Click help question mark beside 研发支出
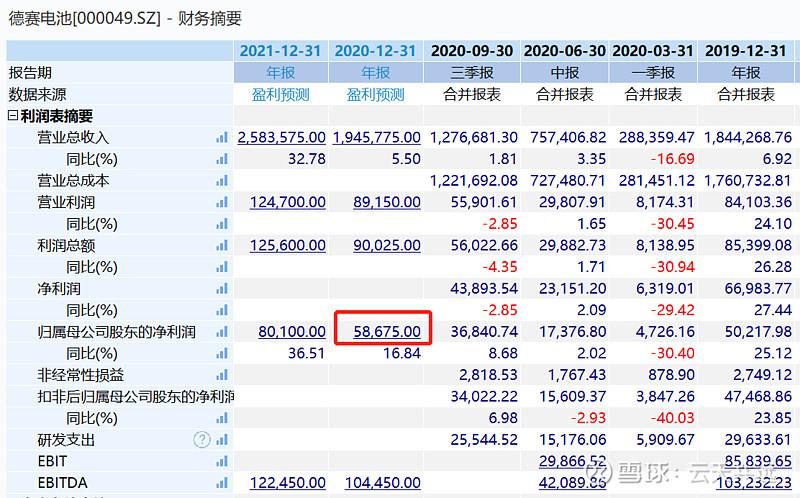The width and height of the screenshot is (800, 498). click(202, 439)
